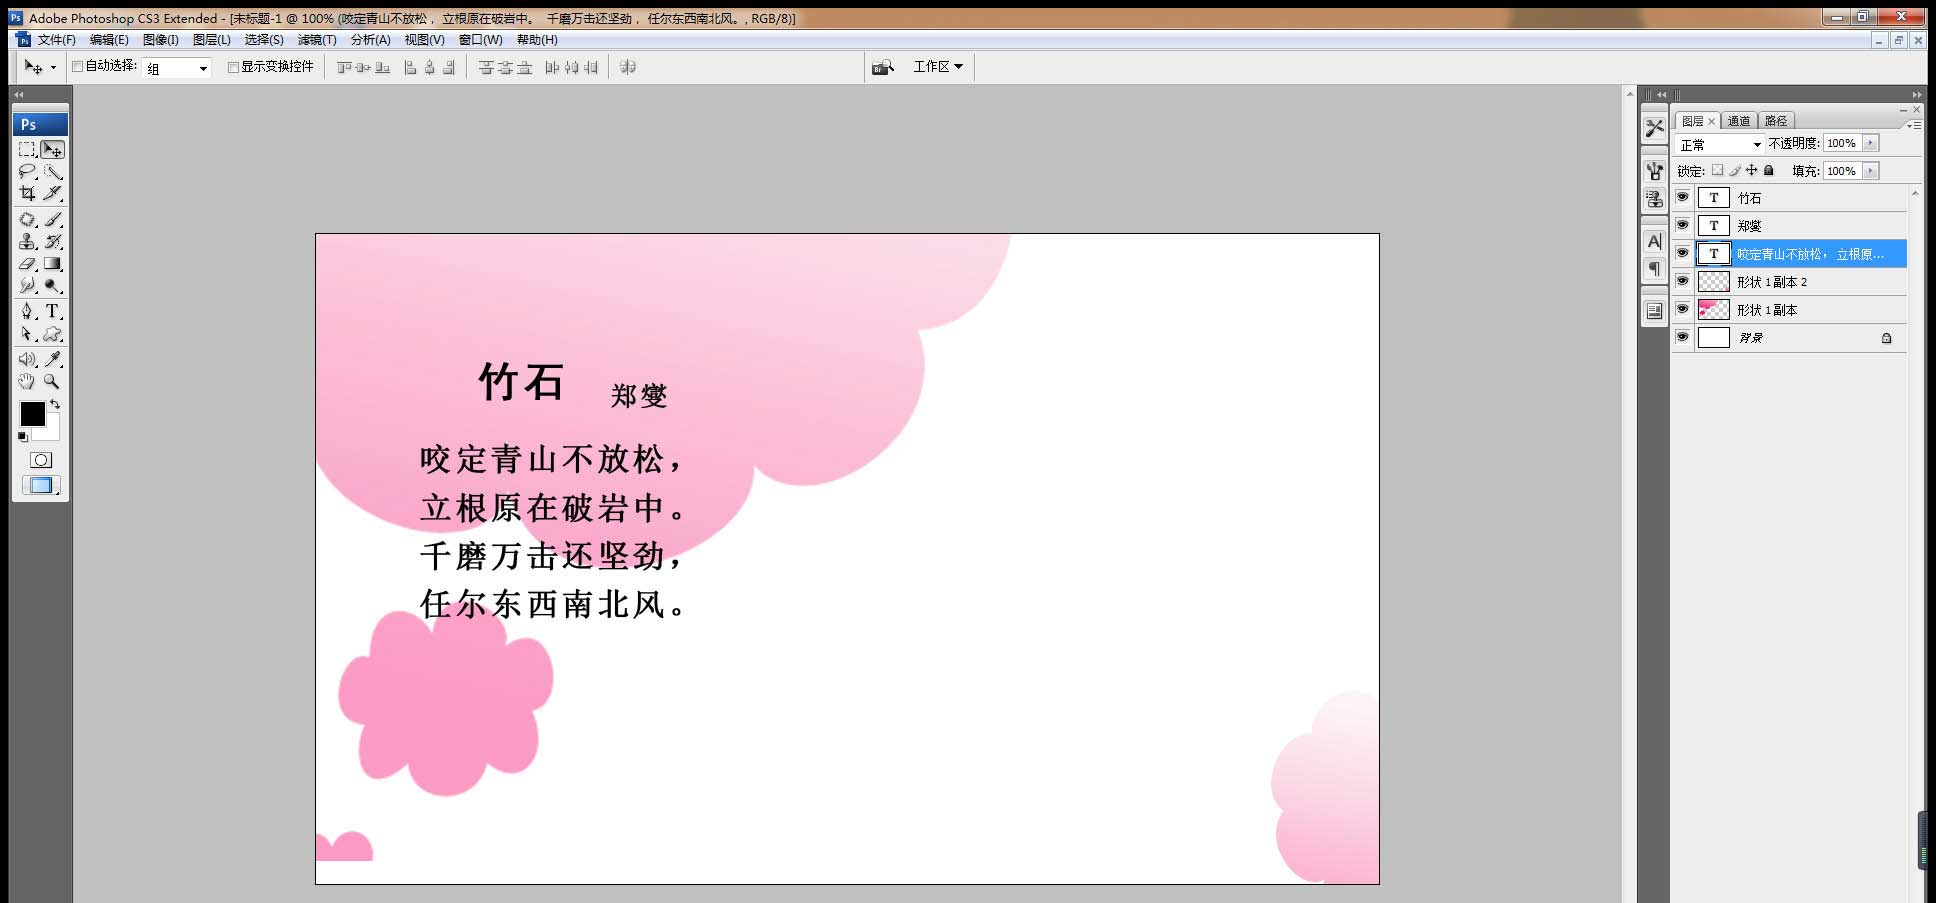The height and width of the screenshot is (903, 1936).
Task: Select the Clone Stamp tool
Action: tap(27, 241)
